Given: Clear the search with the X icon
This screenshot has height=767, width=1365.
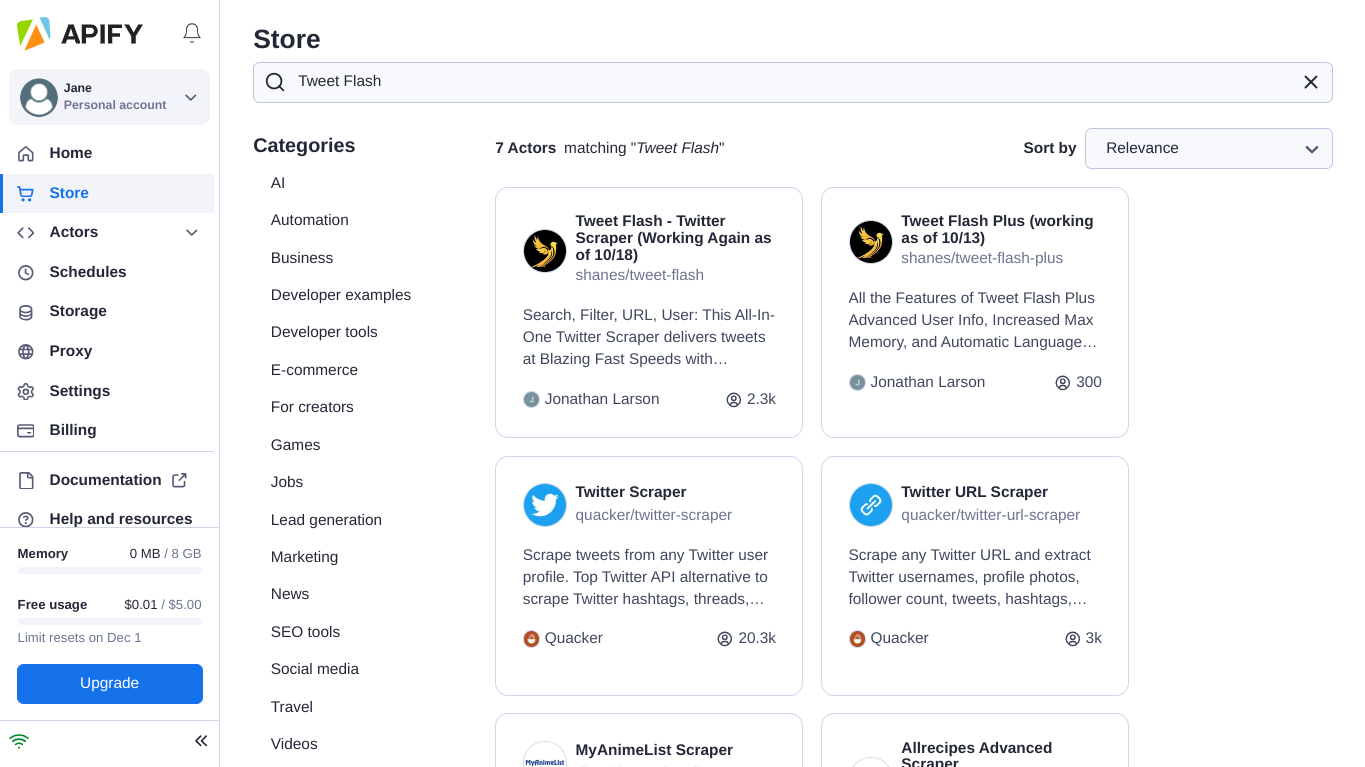Looking at the screenshot, I should [1310, 82].
